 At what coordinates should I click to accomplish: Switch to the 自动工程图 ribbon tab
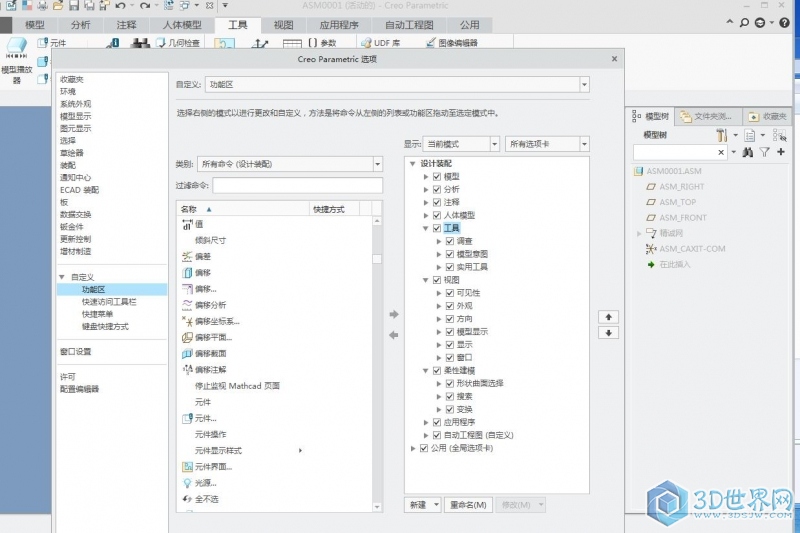tap(409, 24)
